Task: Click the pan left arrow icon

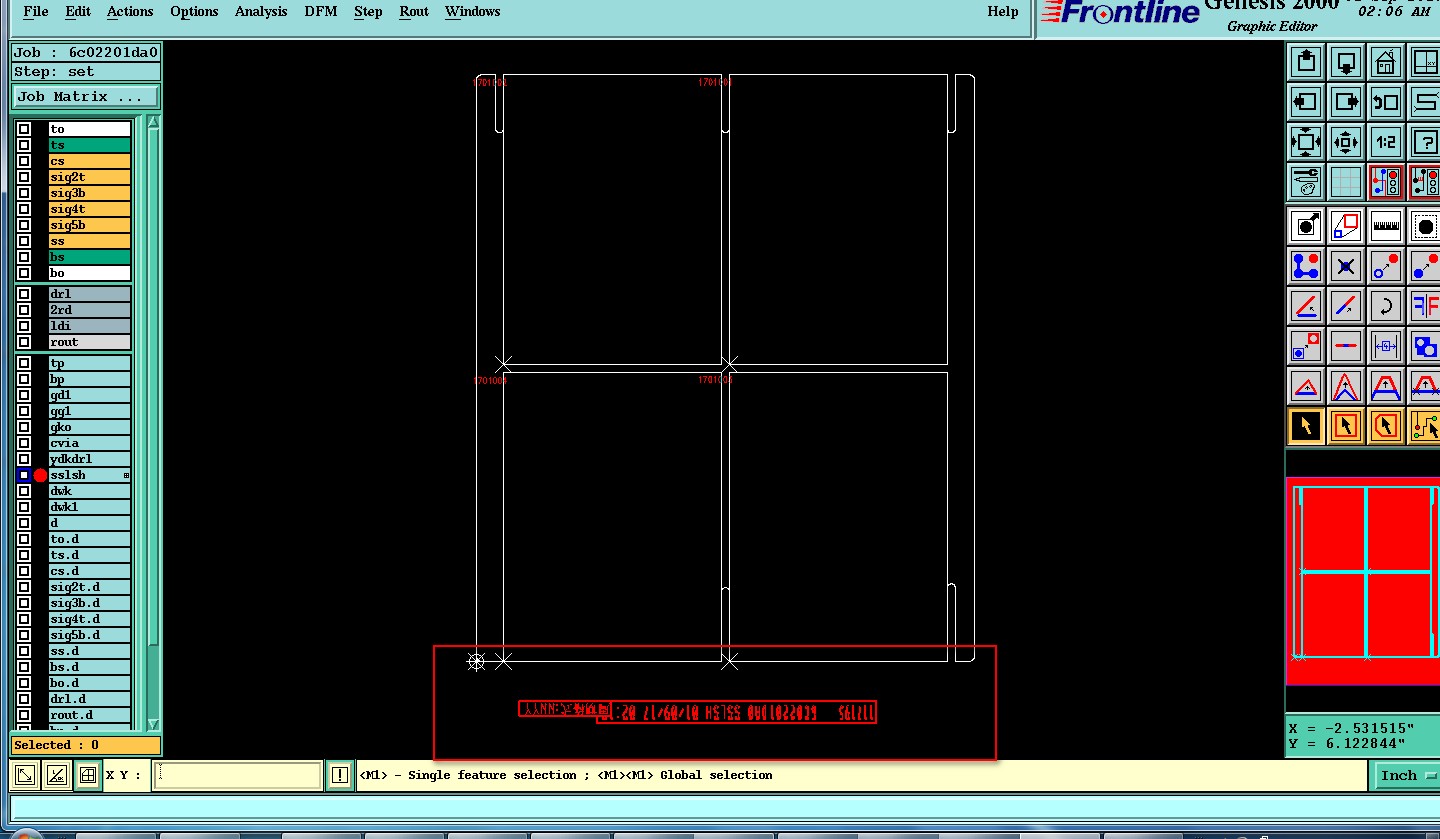Action: click(1305, 102)
